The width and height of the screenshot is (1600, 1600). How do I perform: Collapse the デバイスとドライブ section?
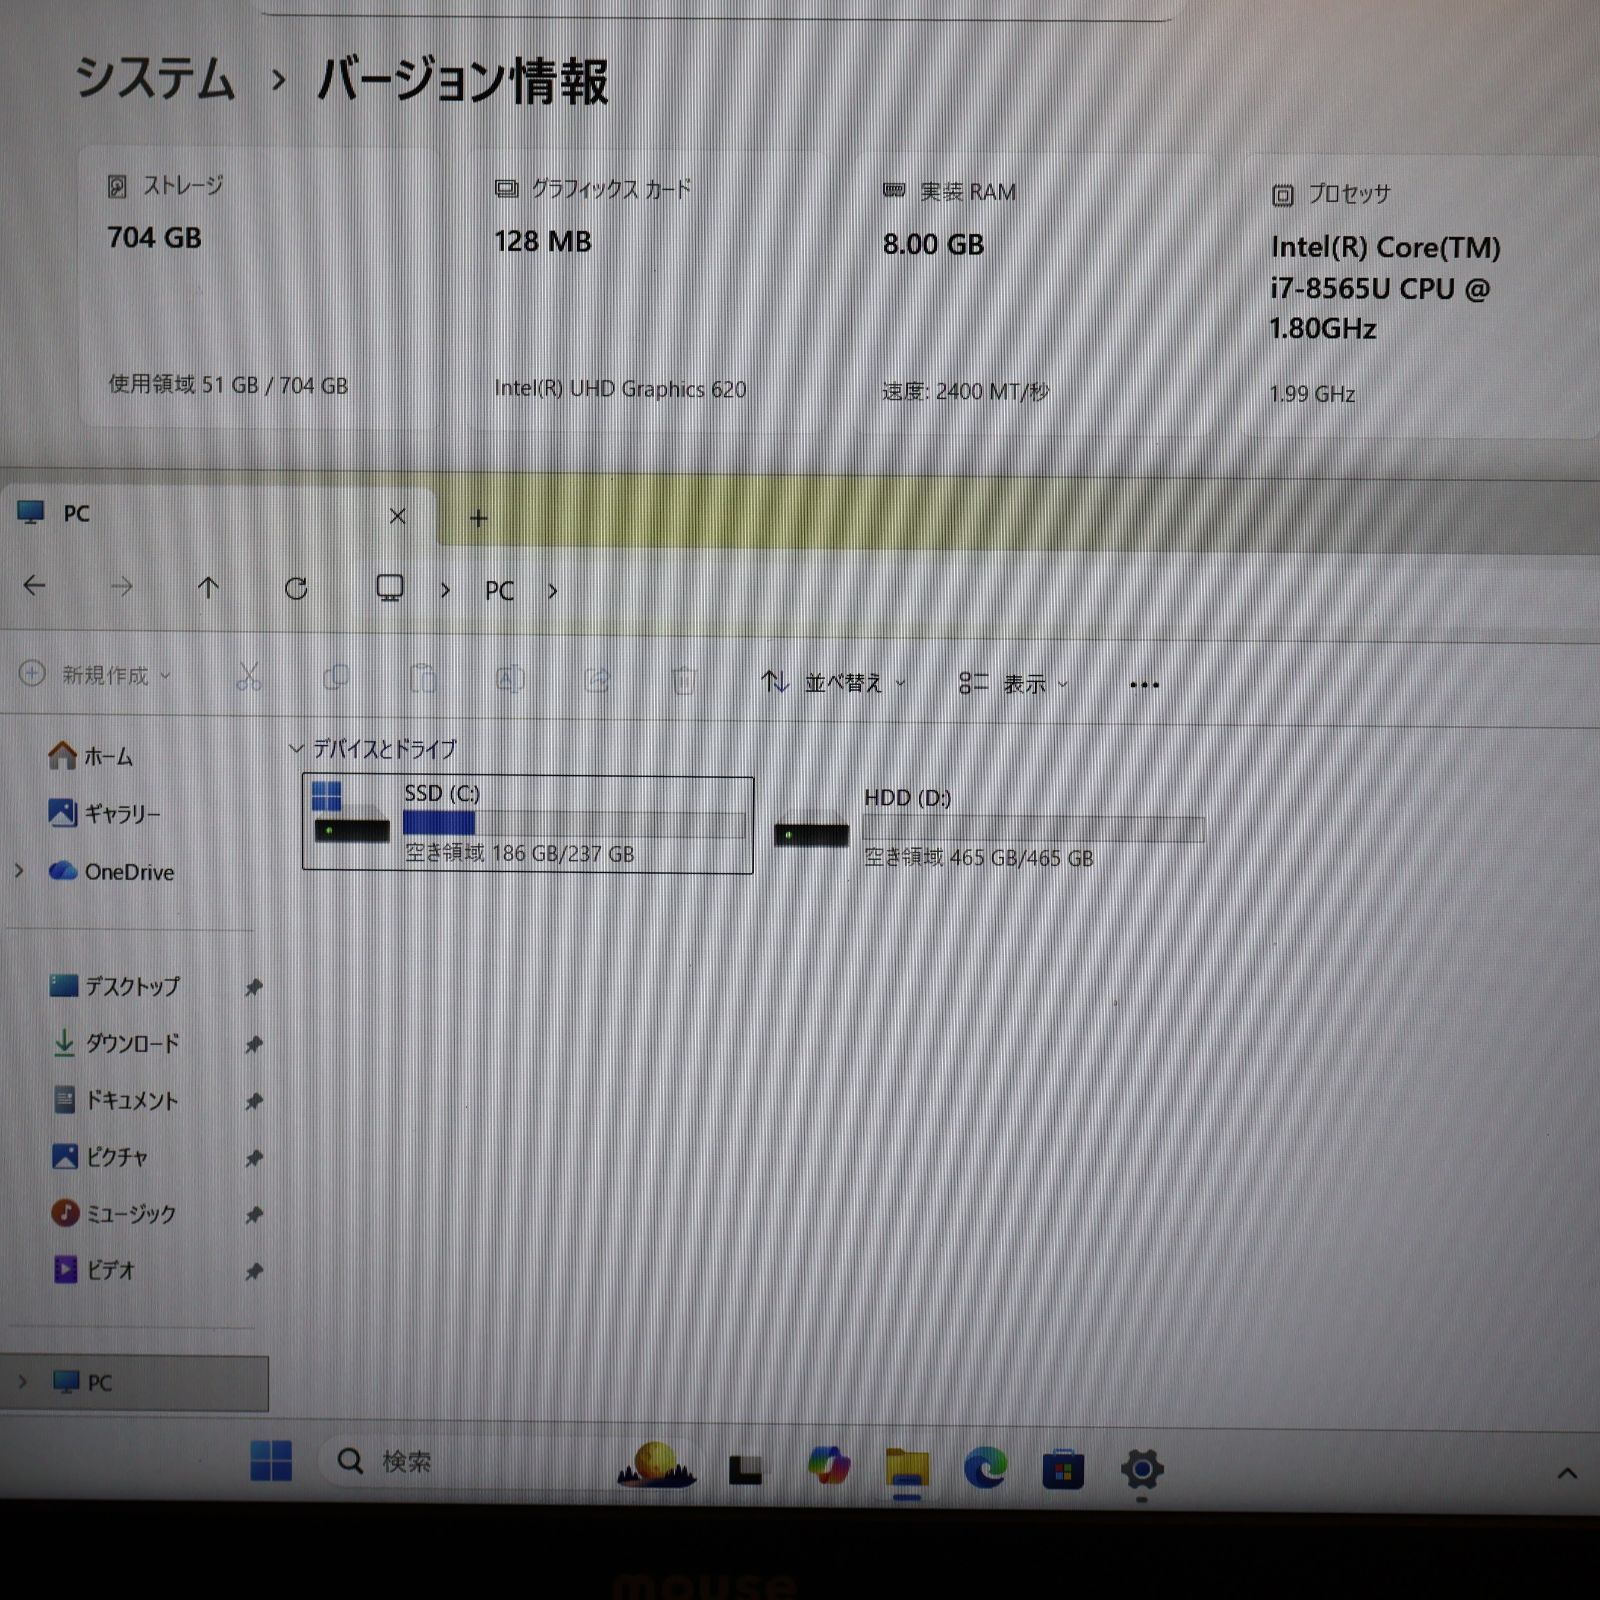point(297,747)
